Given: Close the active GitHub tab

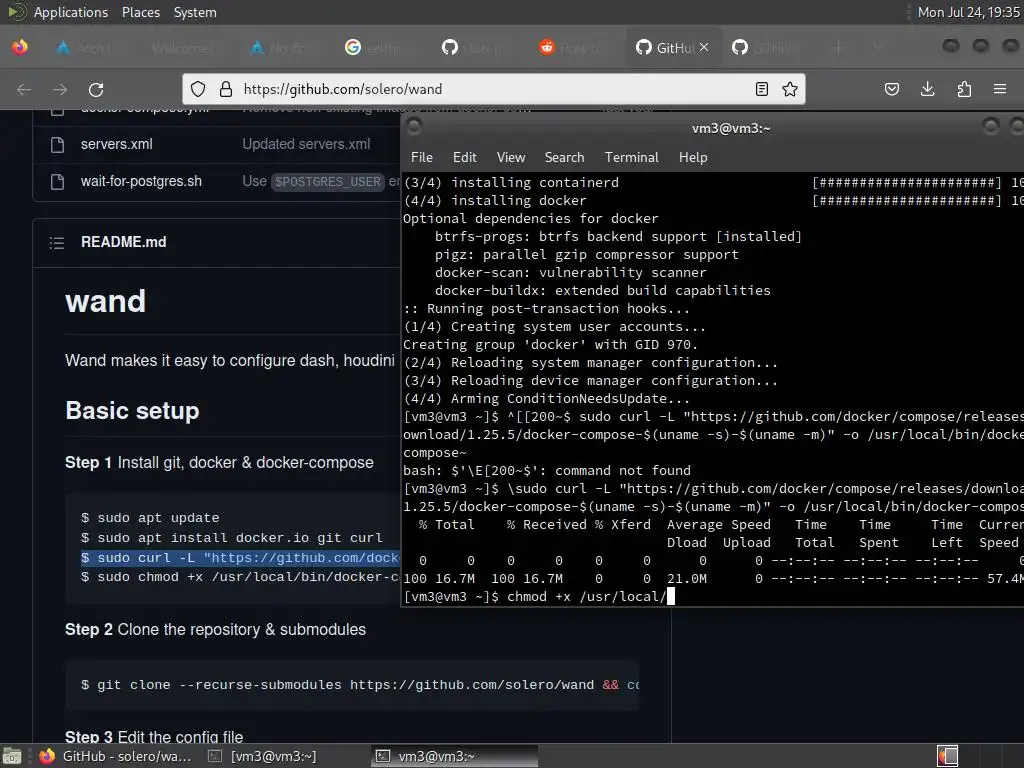Looking at the screenshot, I should pyautogui.click(x=704, y=47).
